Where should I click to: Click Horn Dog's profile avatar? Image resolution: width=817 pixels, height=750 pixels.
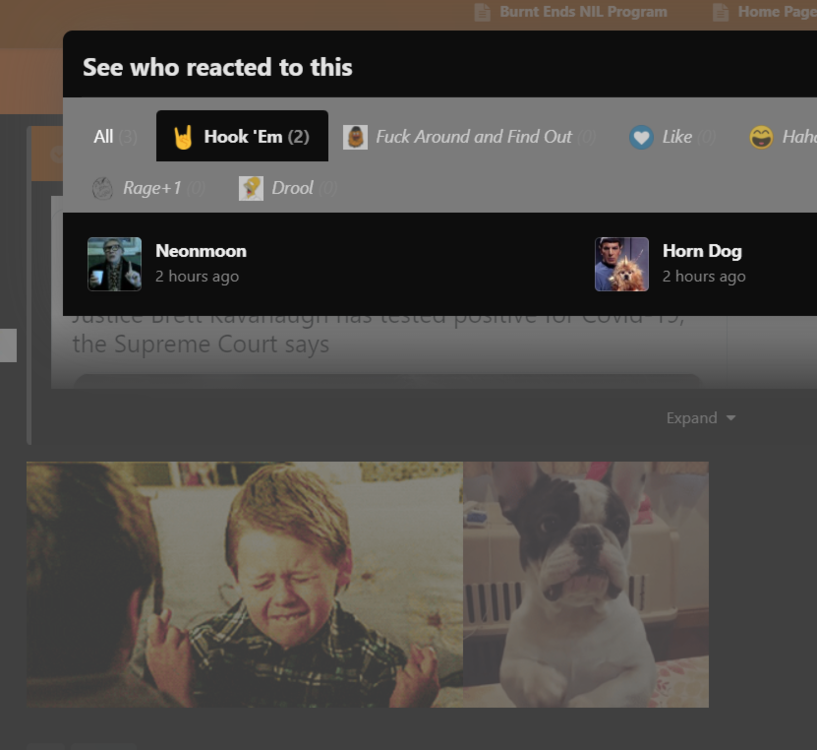point(621,265)
